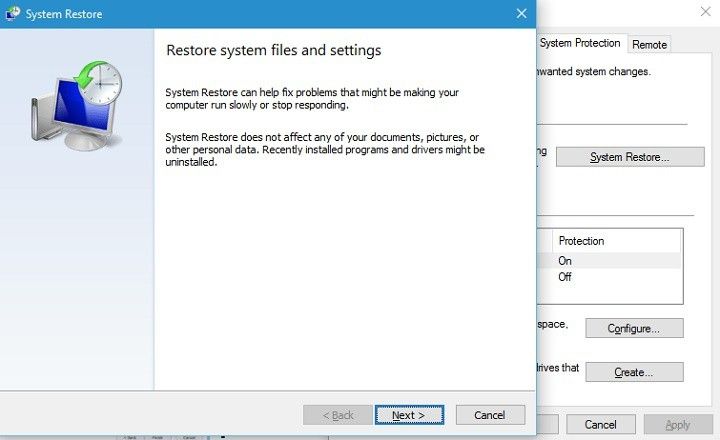Click Next in System Restore wizard

tap(409, 415)
